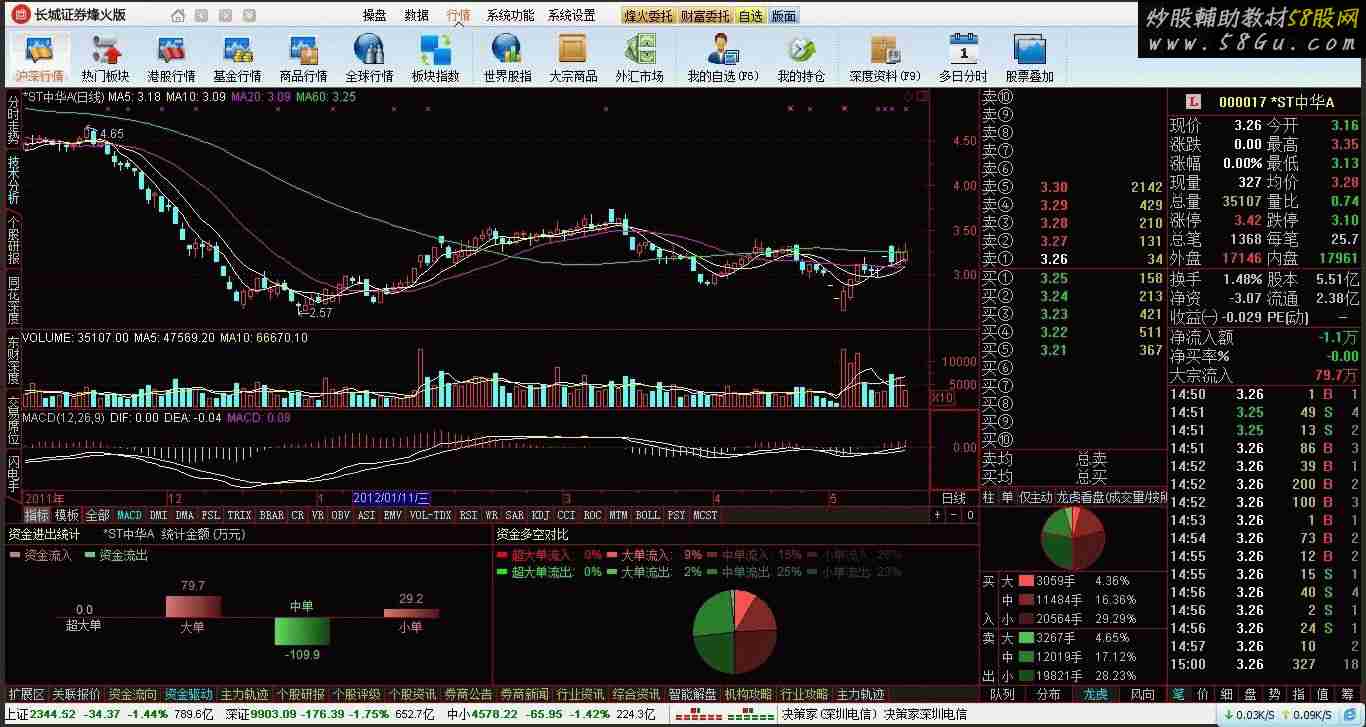This screenshot has height=727, width=1366.
Task: Select TRIX indicator
Action: coord(239,515)
